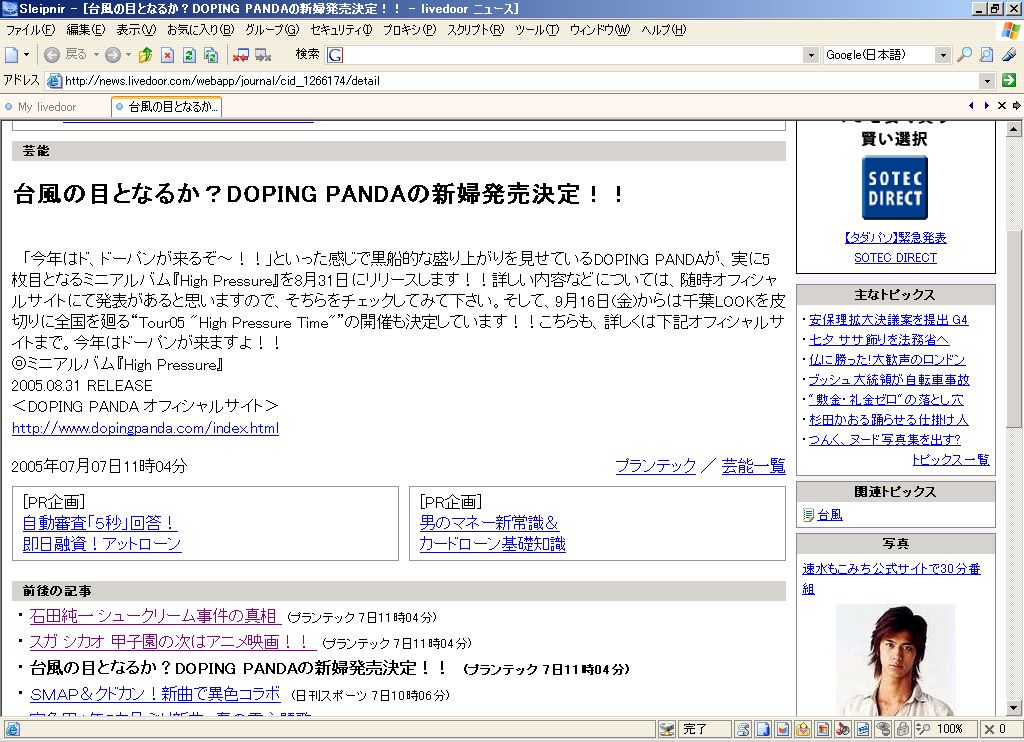
Task: Click the address bar URL field
Action: tap(521, 80)
